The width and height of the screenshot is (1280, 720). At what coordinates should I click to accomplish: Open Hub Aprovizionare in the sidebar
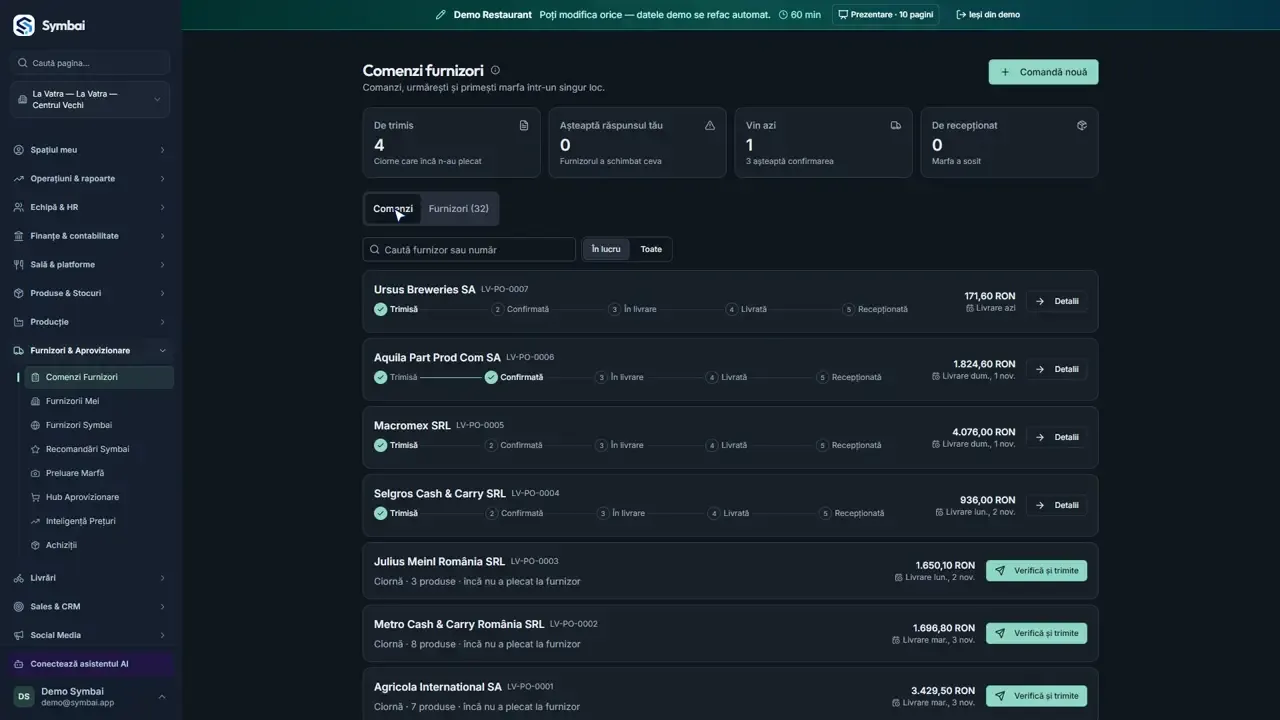[98, 497]
